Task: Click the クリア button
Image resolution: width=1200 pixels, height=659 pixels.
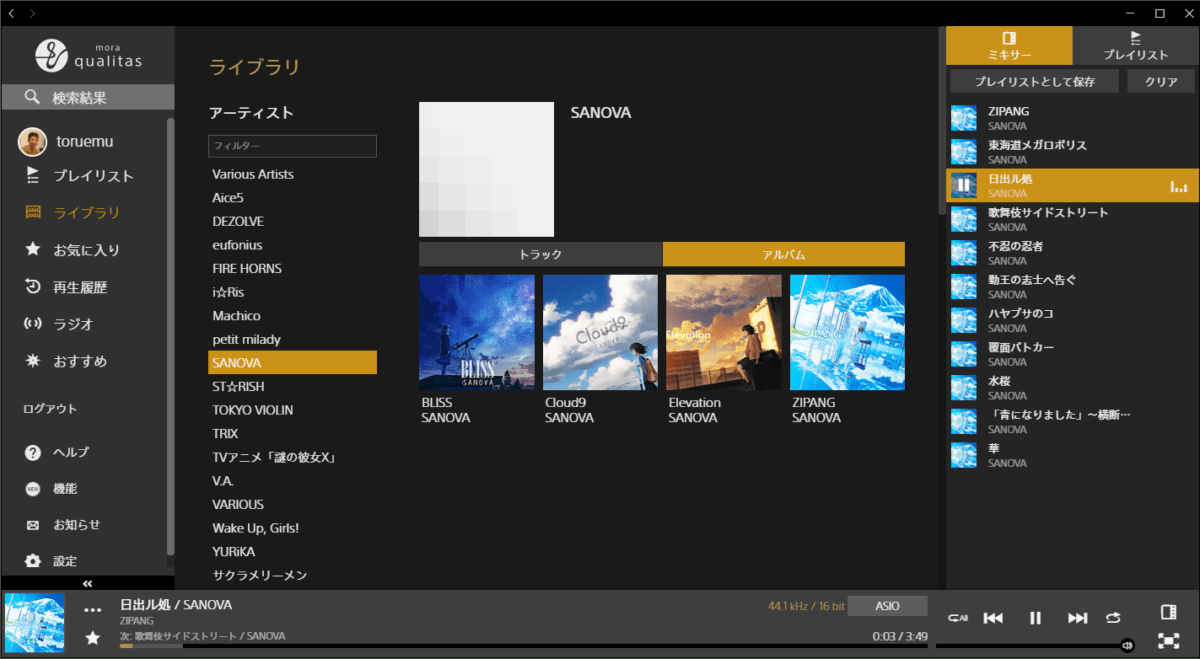Action: tap(1161, 81)
